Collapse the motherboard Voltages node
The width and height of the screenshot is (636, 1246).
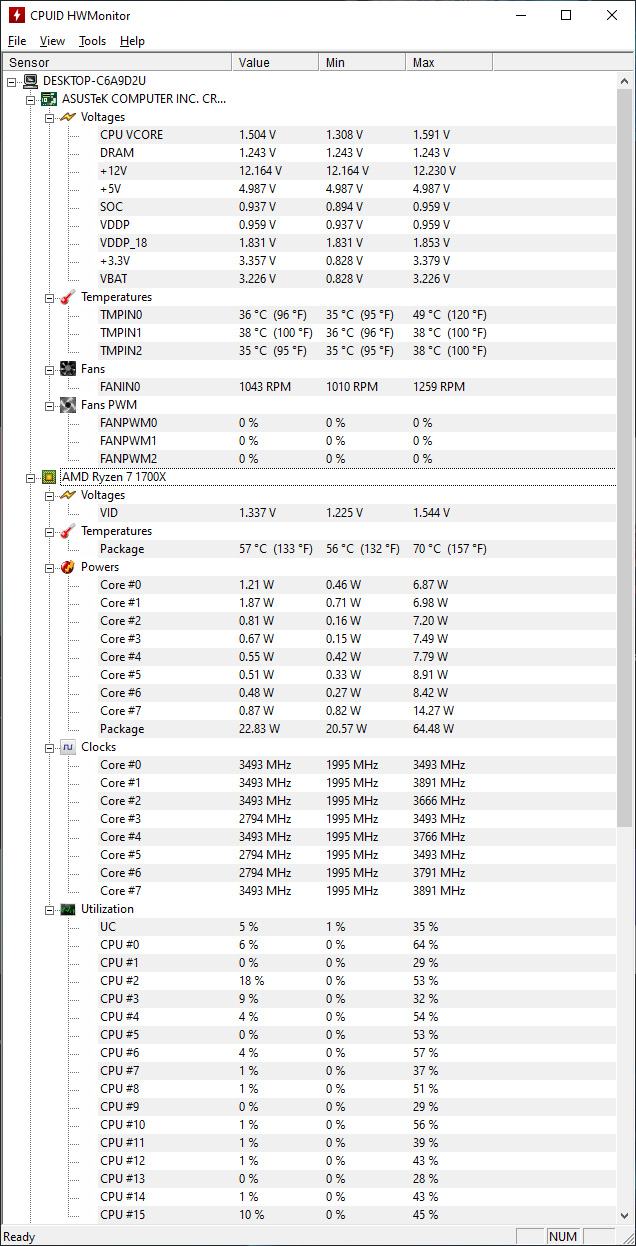pos(50,117)
